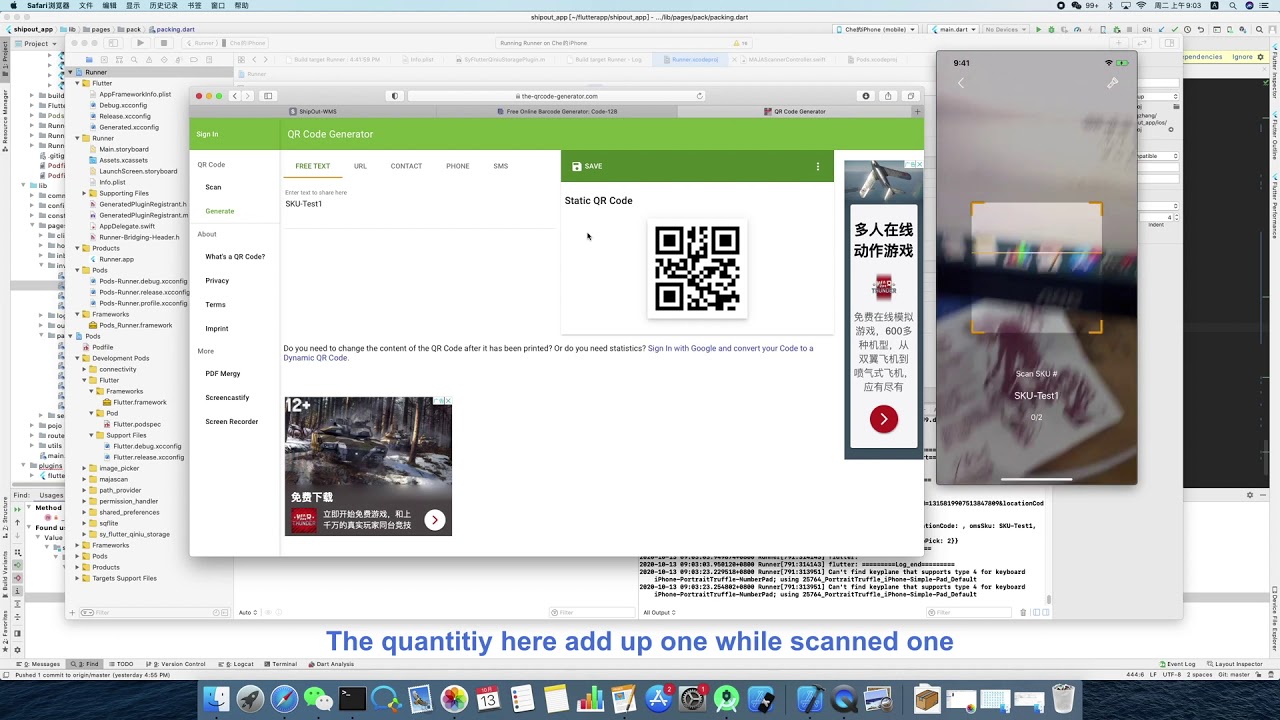The image size is (1280, 720).
Task: Open Finder from the Dock
Action: pyautogui.click(x=216, y=699)
